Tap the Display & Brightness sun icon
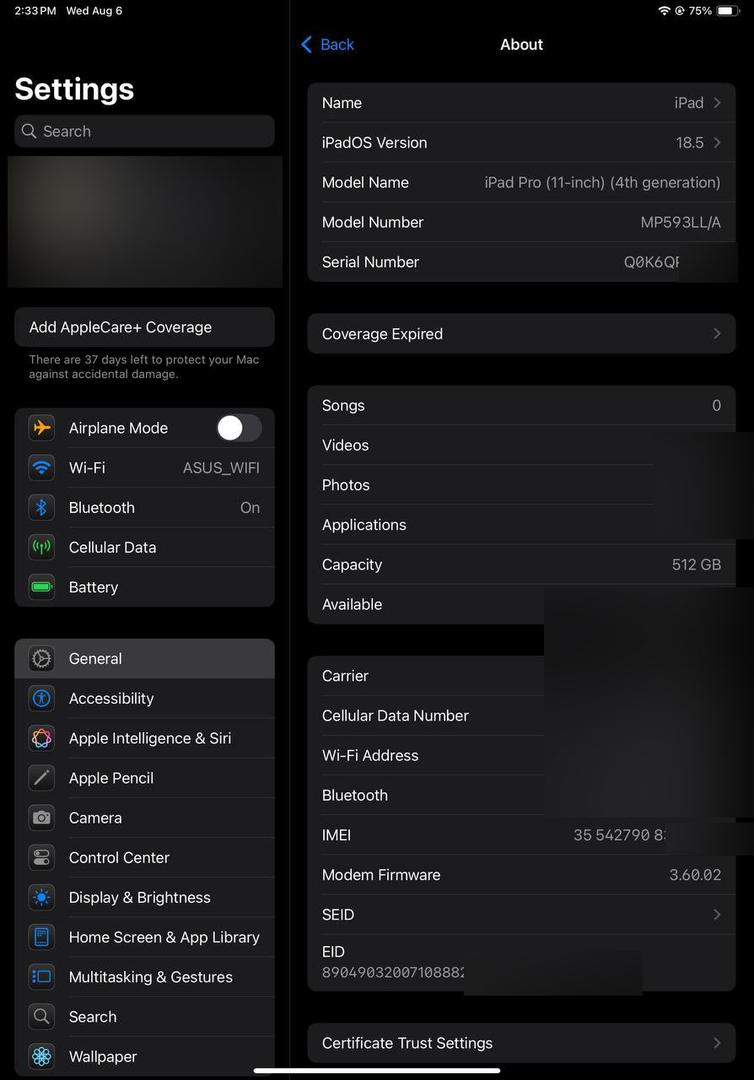 [x=41, y=897]
